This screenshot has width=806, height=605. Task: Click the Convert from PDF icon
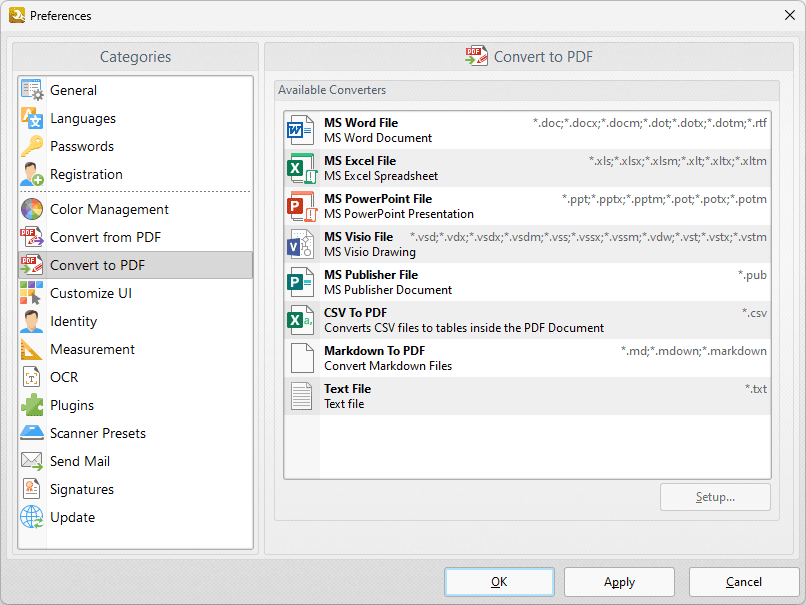pyautogui.click(x=32, y=237)
